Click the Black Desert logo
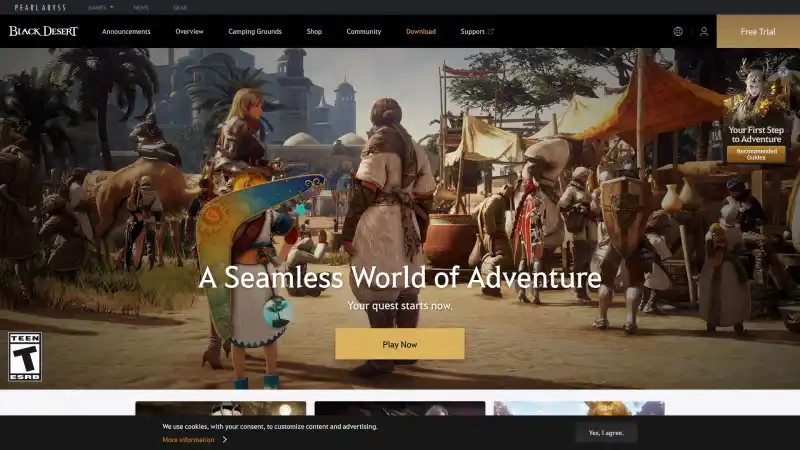 pos(43,31)
